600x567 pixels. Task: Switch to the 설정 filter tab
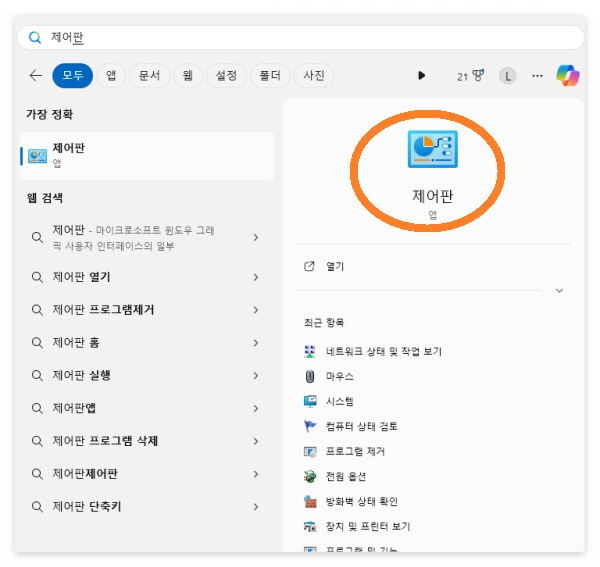[226, 75]
